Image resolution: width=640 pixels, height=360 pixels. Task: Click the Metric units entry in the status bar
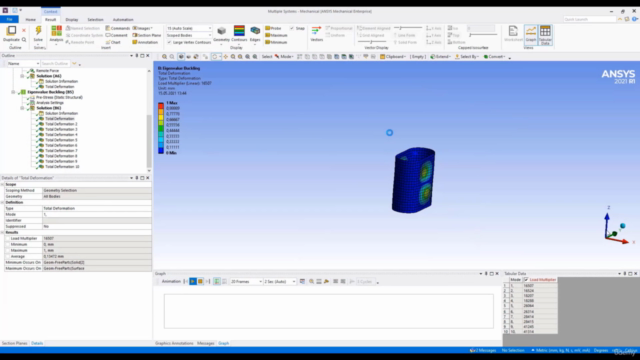pyautogui.click(x=560, y=350)
